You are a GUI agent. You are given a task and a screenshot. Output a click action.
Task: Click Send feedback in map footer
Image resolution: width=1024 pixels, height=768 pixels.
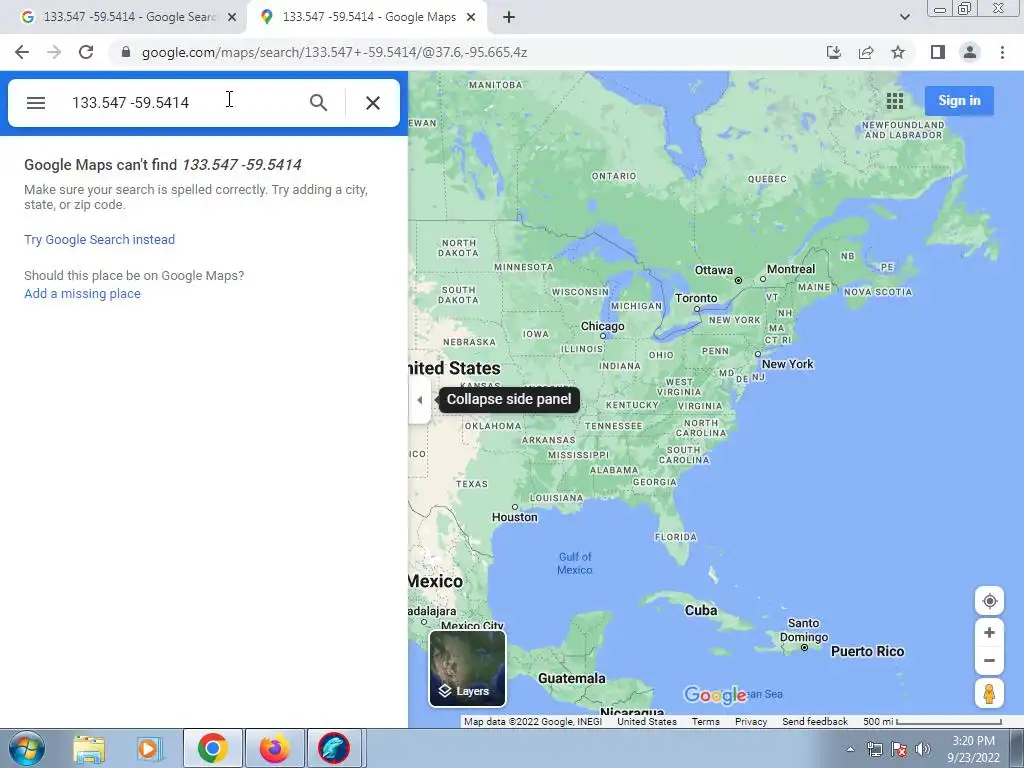click(x=815, y=722)
